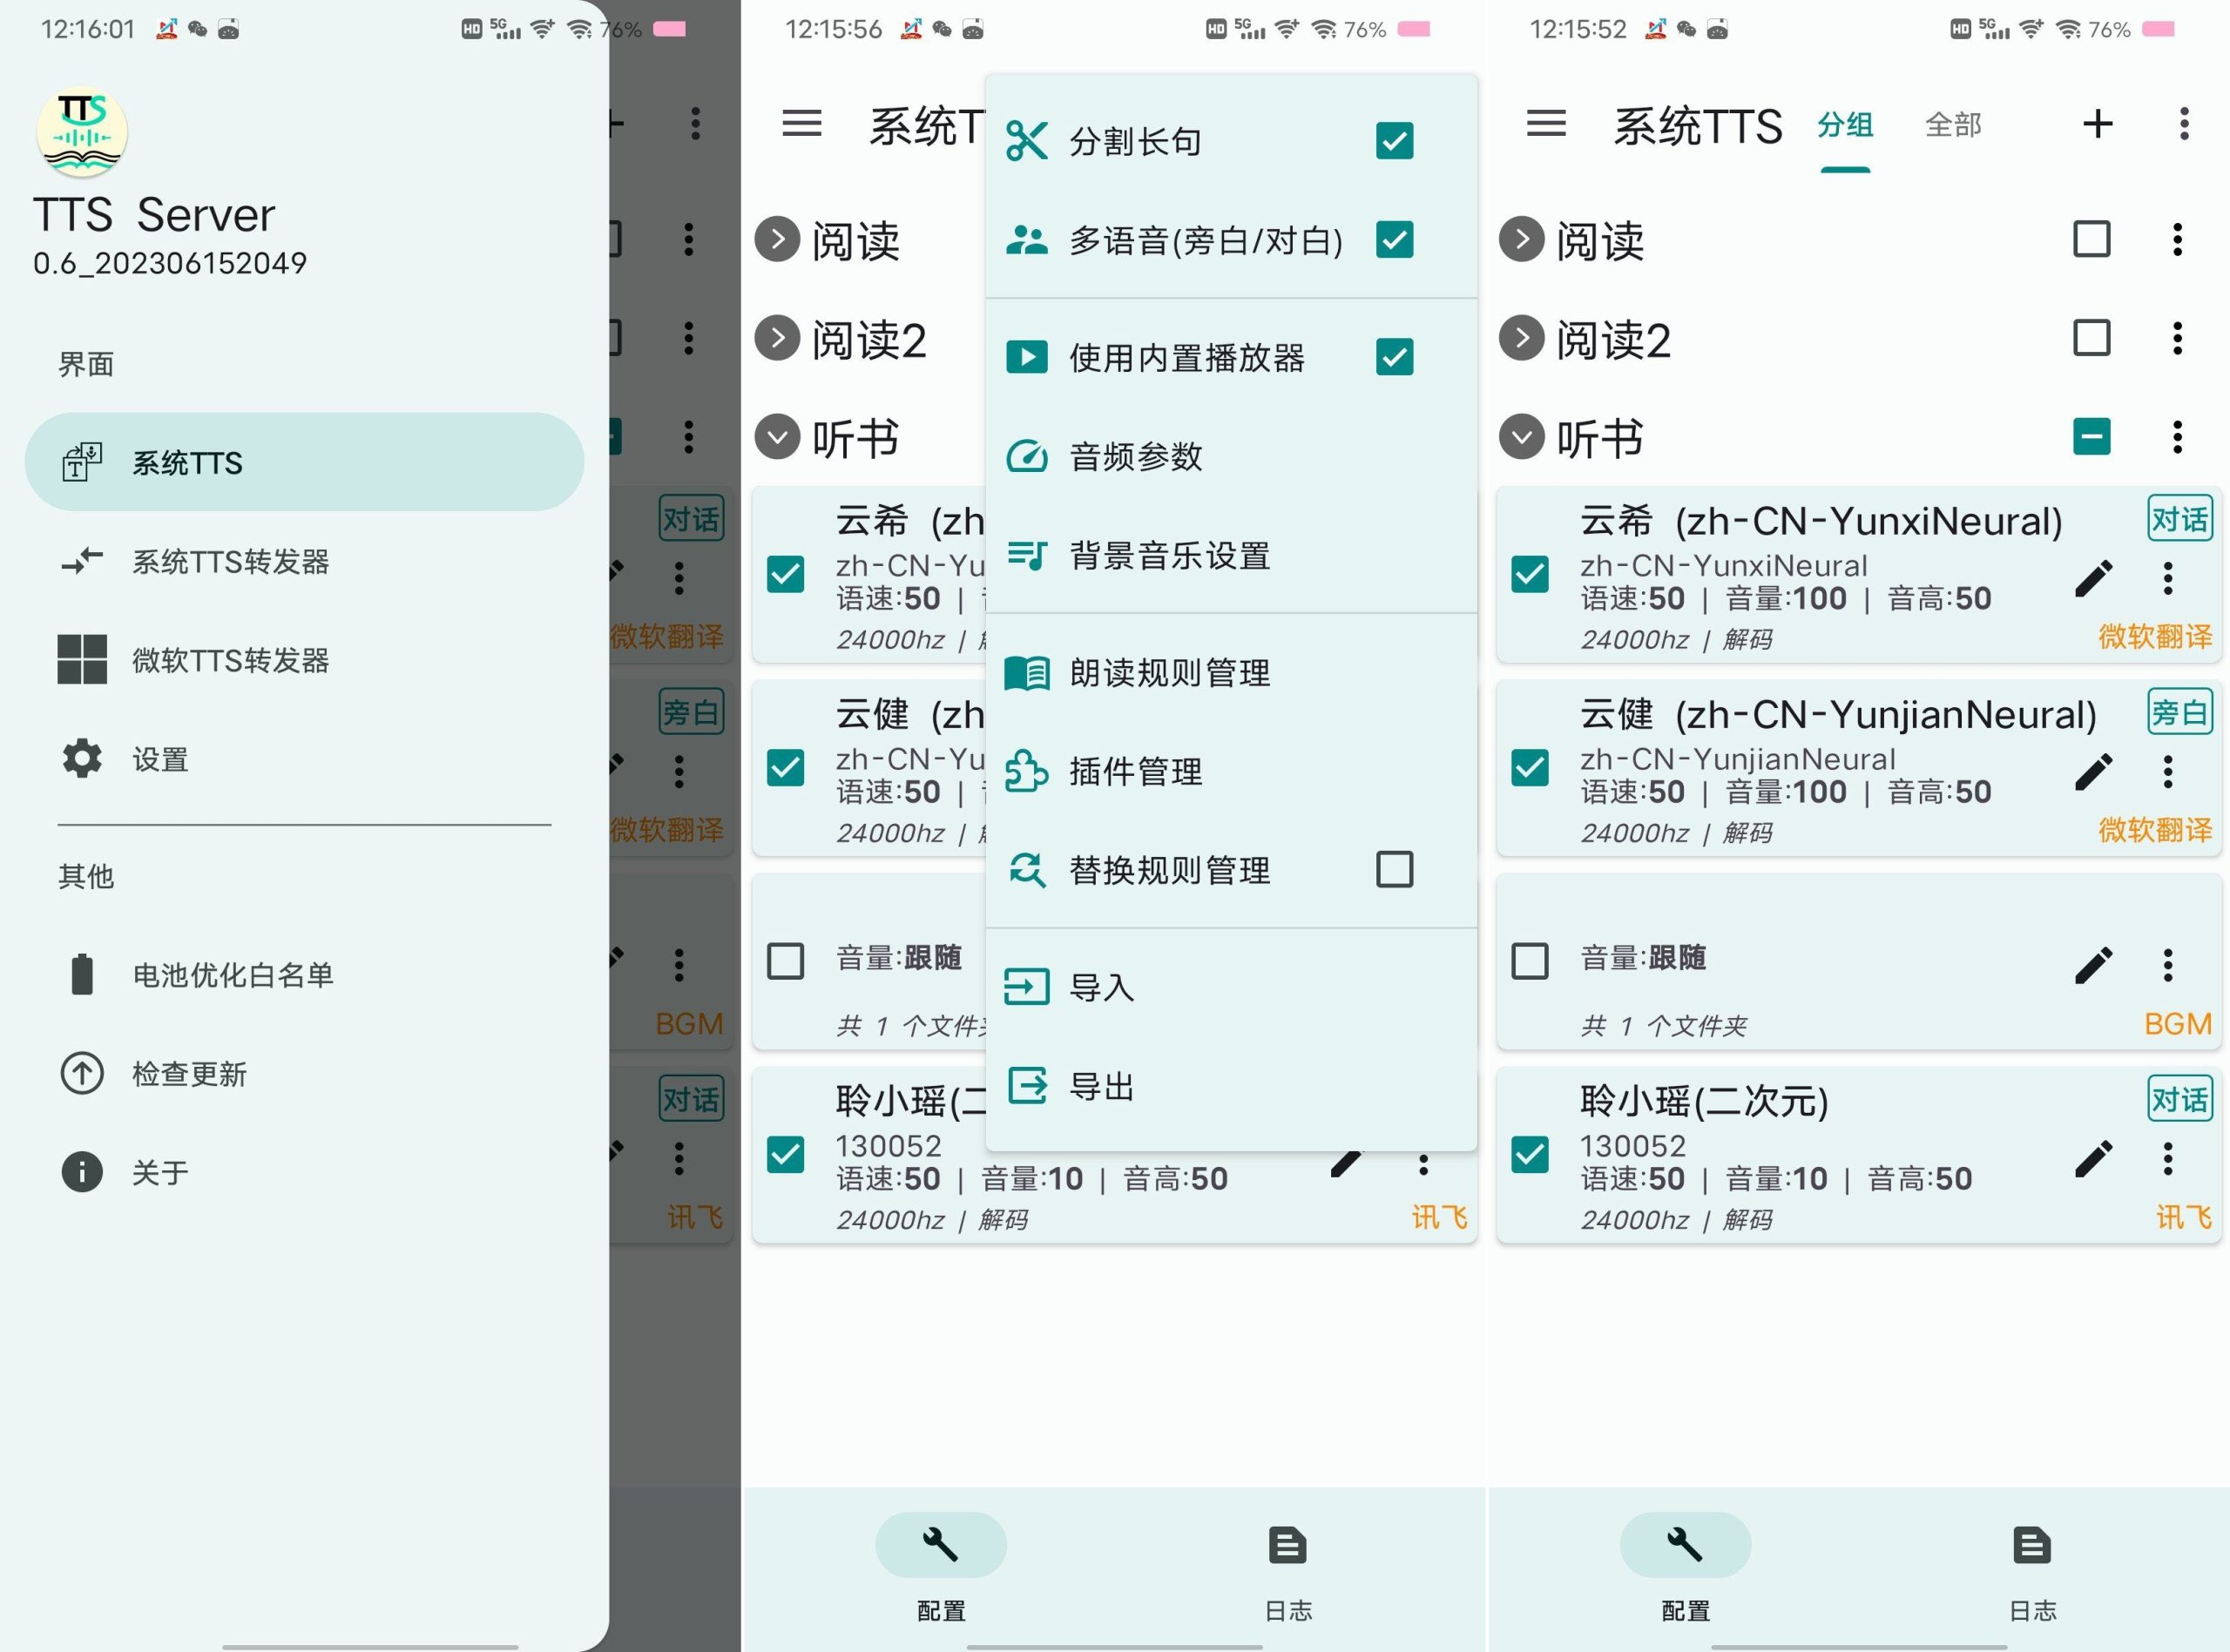Open 微软TTS转发器 in the drawer
The image size is (2230, 1652).
[230, 660]
